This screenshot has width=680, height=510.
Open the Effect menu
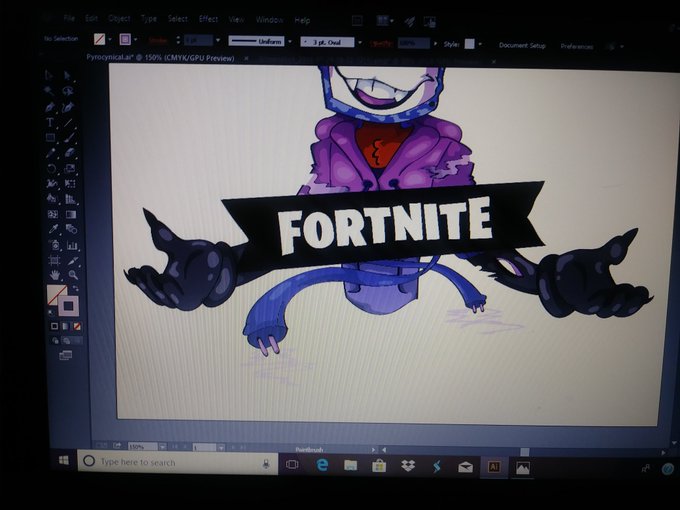click(208, 19)
